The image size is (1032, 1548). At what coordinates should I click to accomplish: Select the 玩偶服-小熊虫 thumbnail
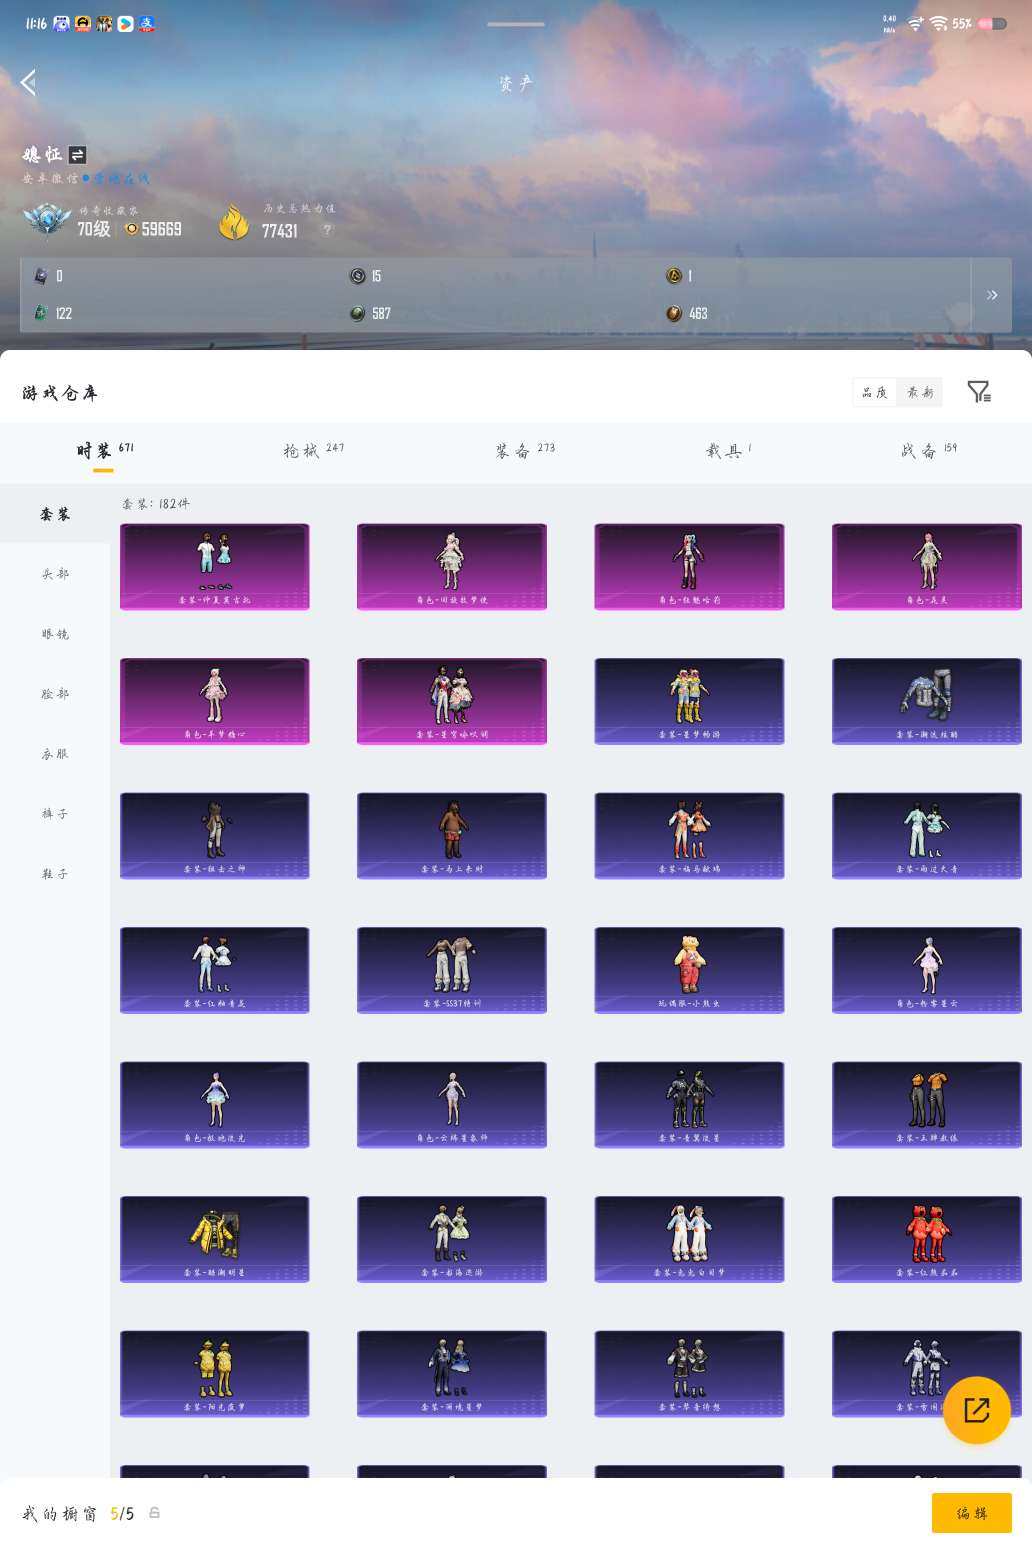689,969
